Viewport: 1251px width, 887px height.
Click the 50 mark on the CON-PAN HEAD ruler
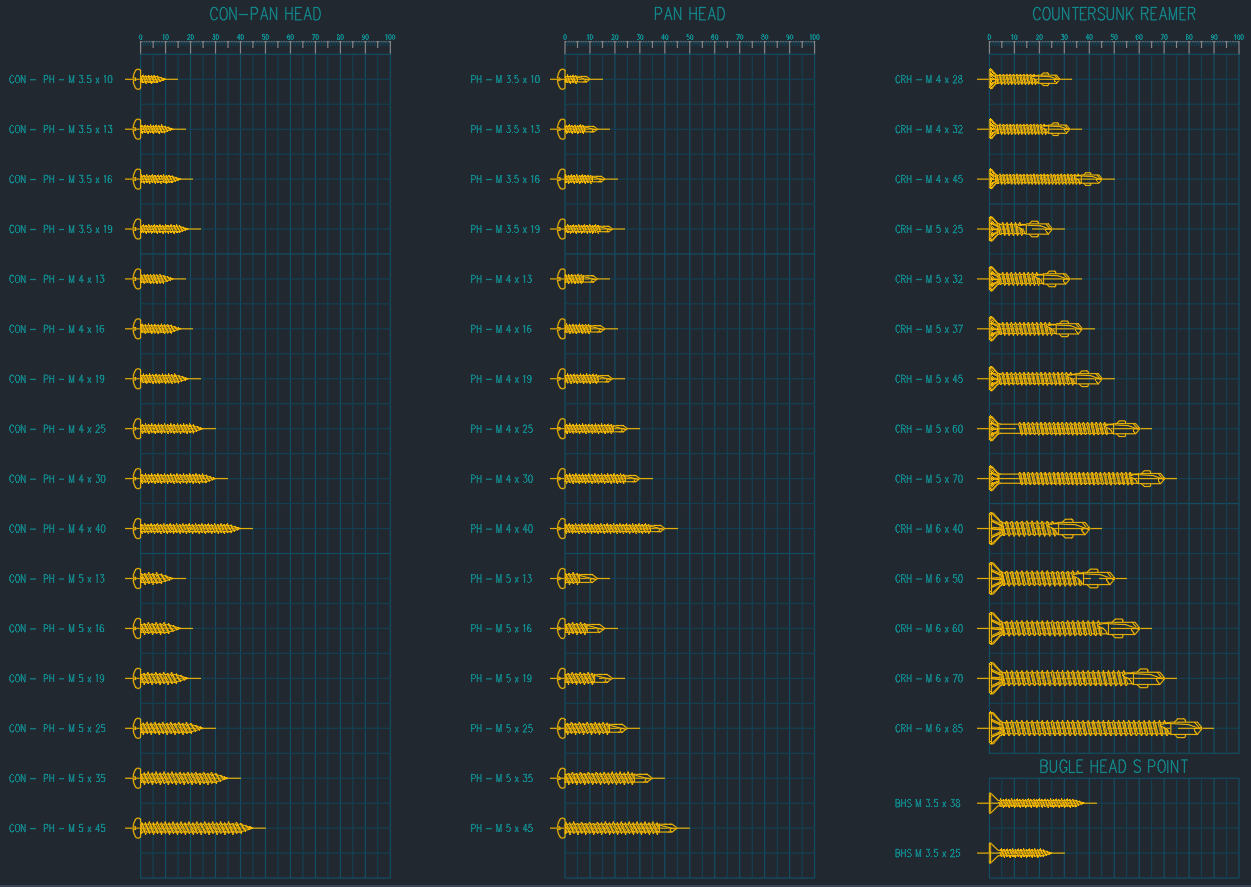(265, 38)
